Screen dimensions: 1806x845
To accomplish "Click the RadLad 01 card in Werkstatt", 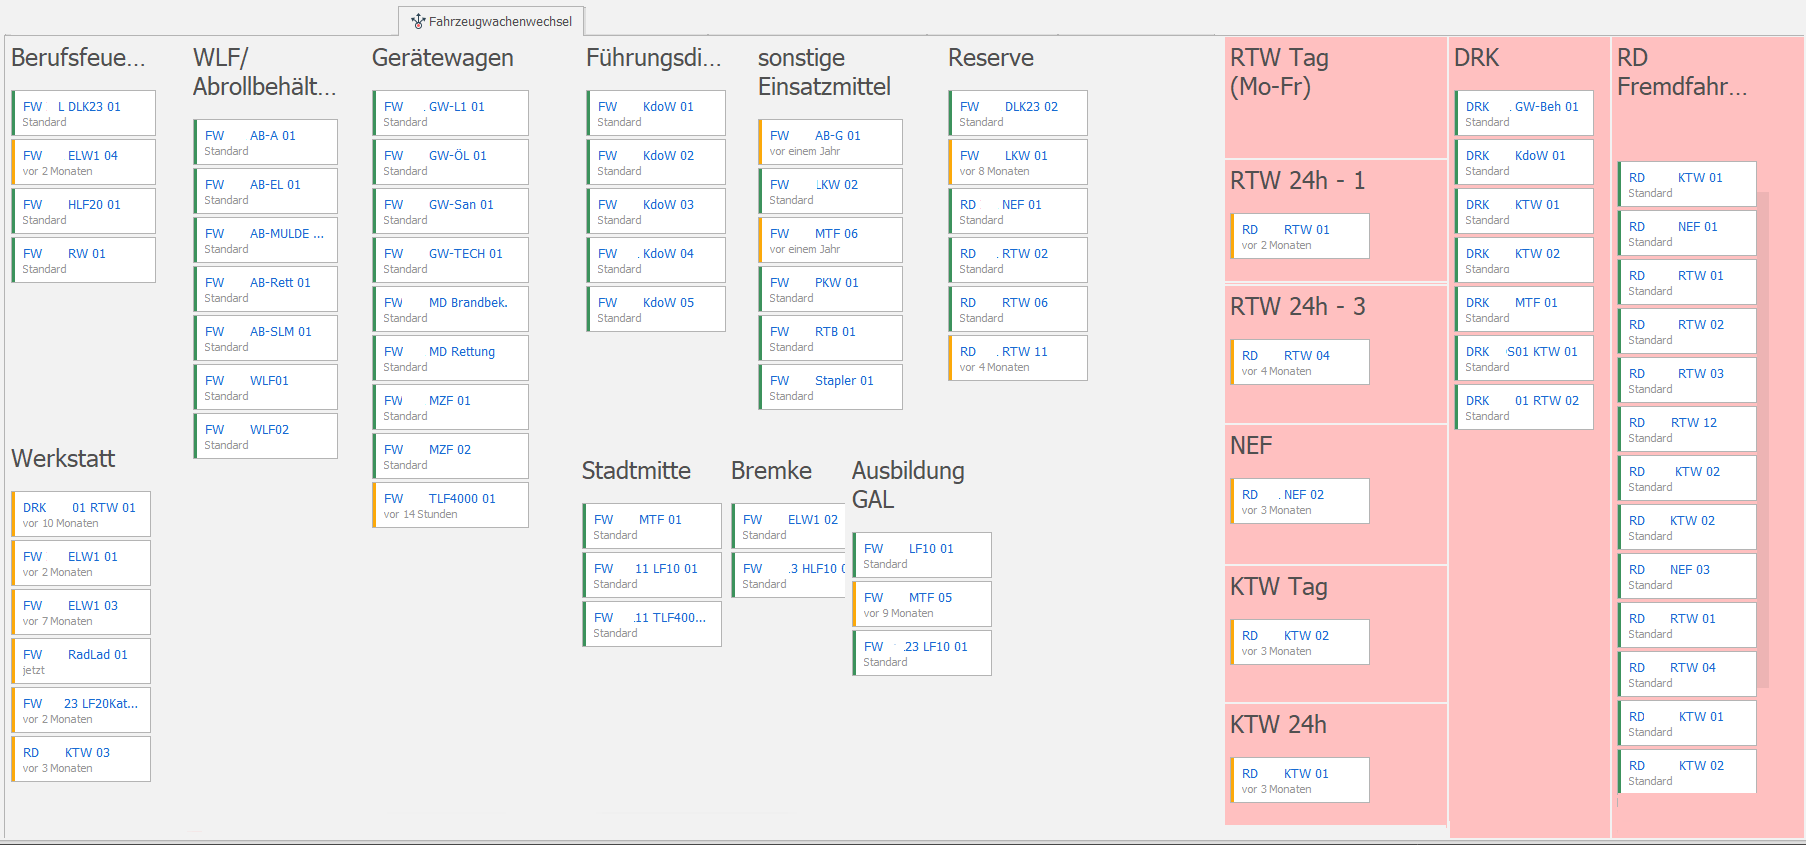I will 81,661.
